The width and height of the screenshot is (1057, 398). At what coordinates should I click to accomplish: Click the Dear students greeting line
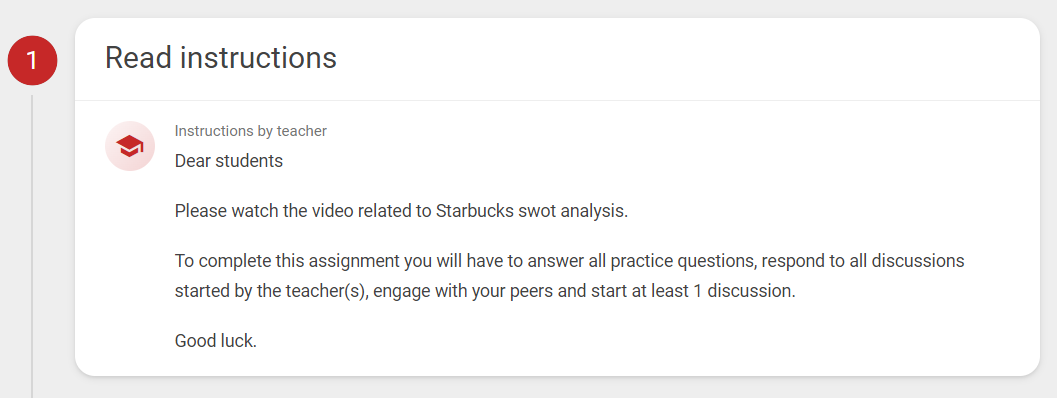[x=229, y=161]
